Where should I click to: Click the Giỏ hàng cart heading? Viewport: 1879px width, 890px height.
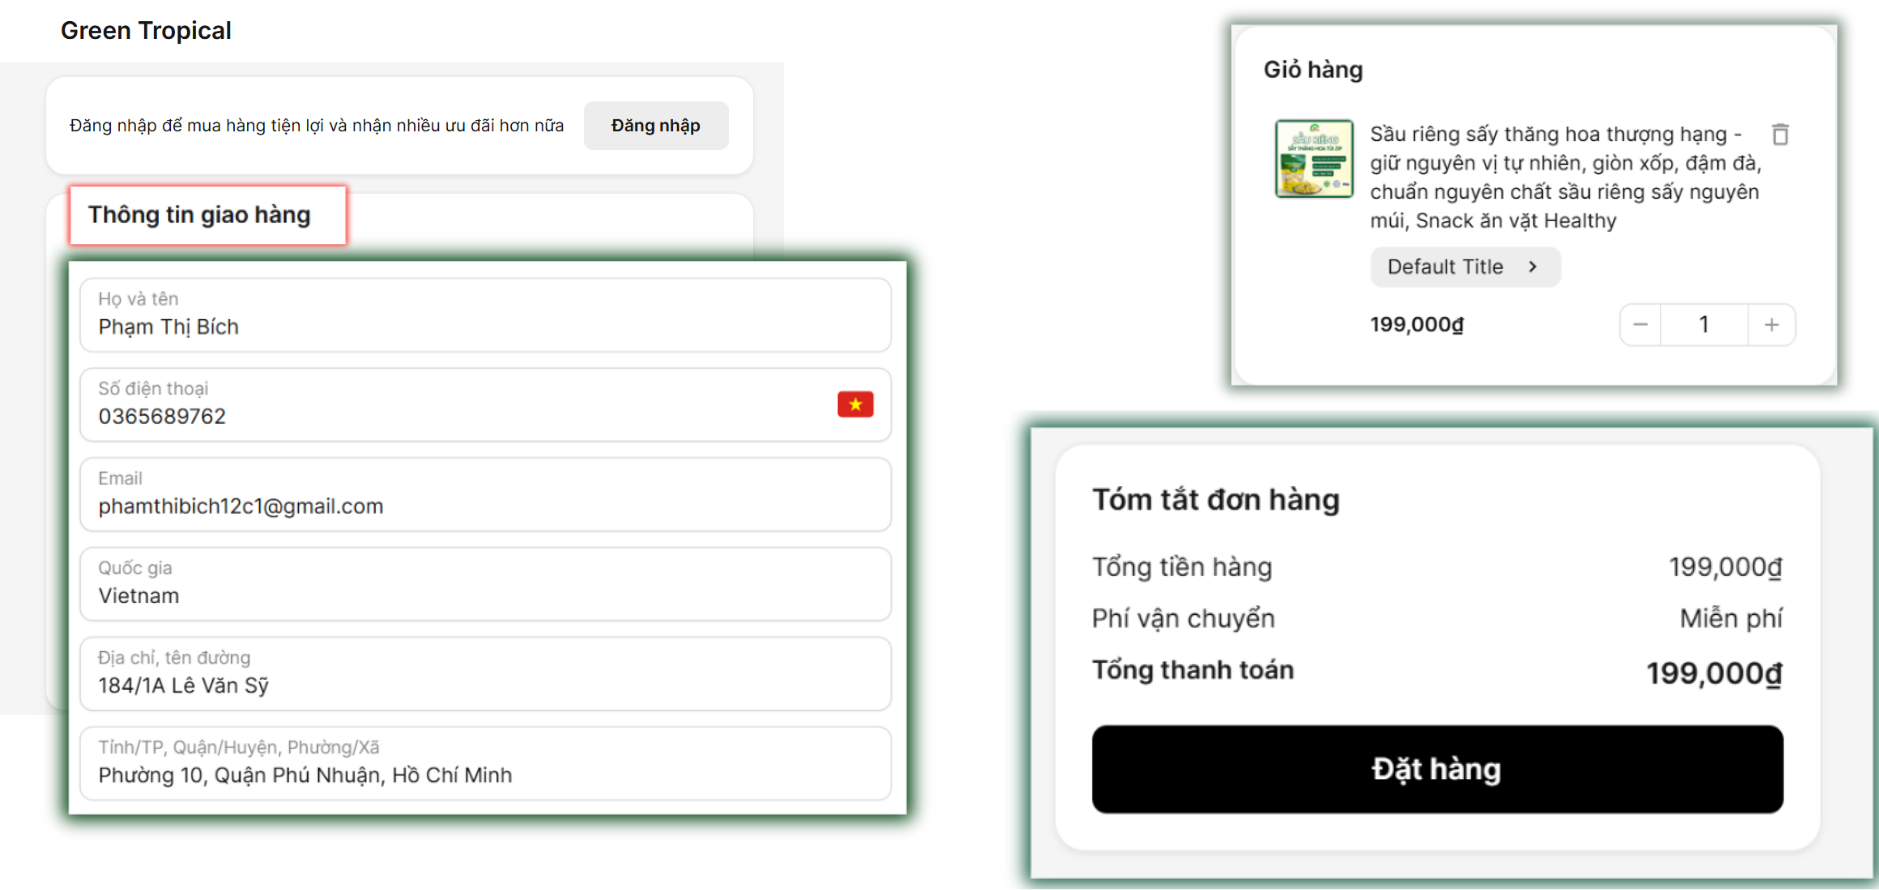tap(1313, 70)
